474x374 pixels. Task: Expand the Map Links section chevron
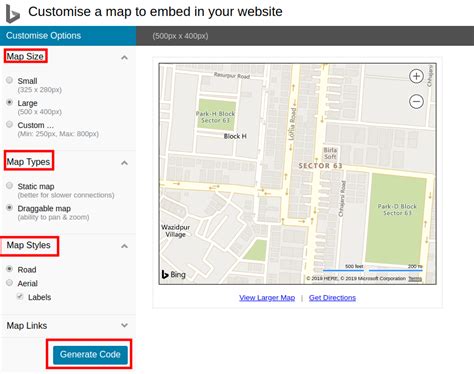124,325
